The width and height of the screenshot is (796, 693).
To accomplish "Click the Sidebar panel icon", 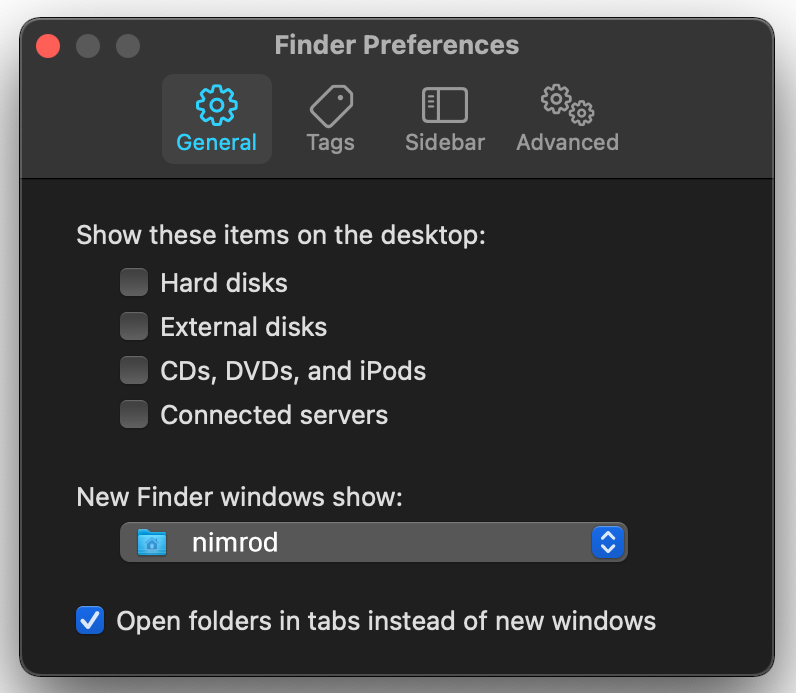I will 445,104.
